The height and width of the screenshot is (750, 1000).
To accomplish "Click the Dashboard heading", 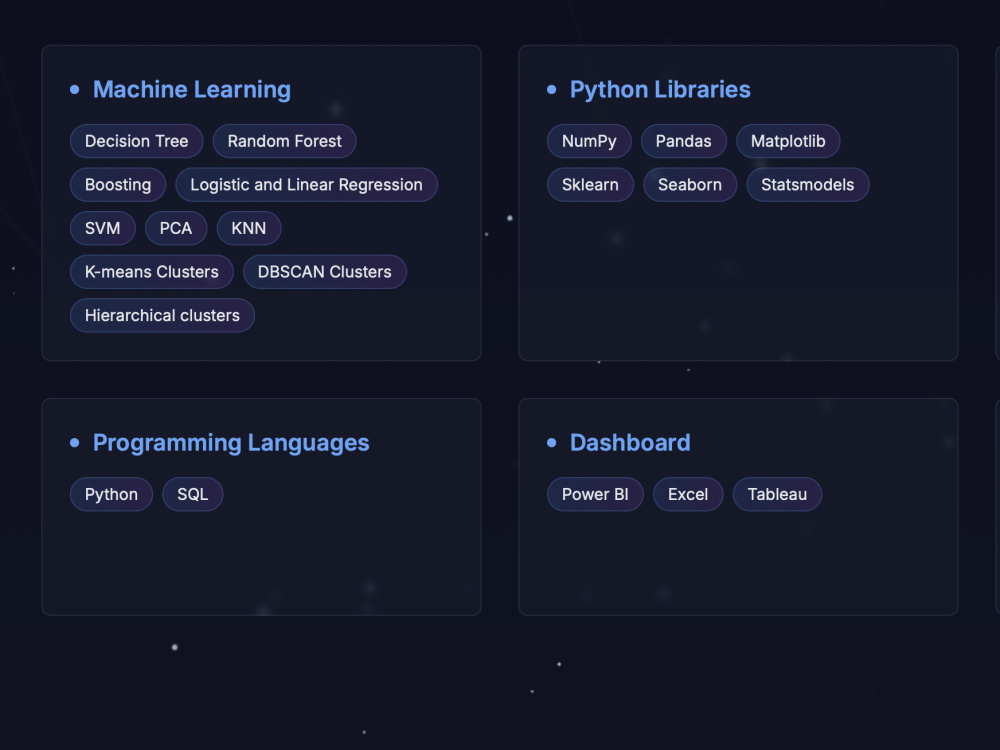I will click(x=630, y=443).
